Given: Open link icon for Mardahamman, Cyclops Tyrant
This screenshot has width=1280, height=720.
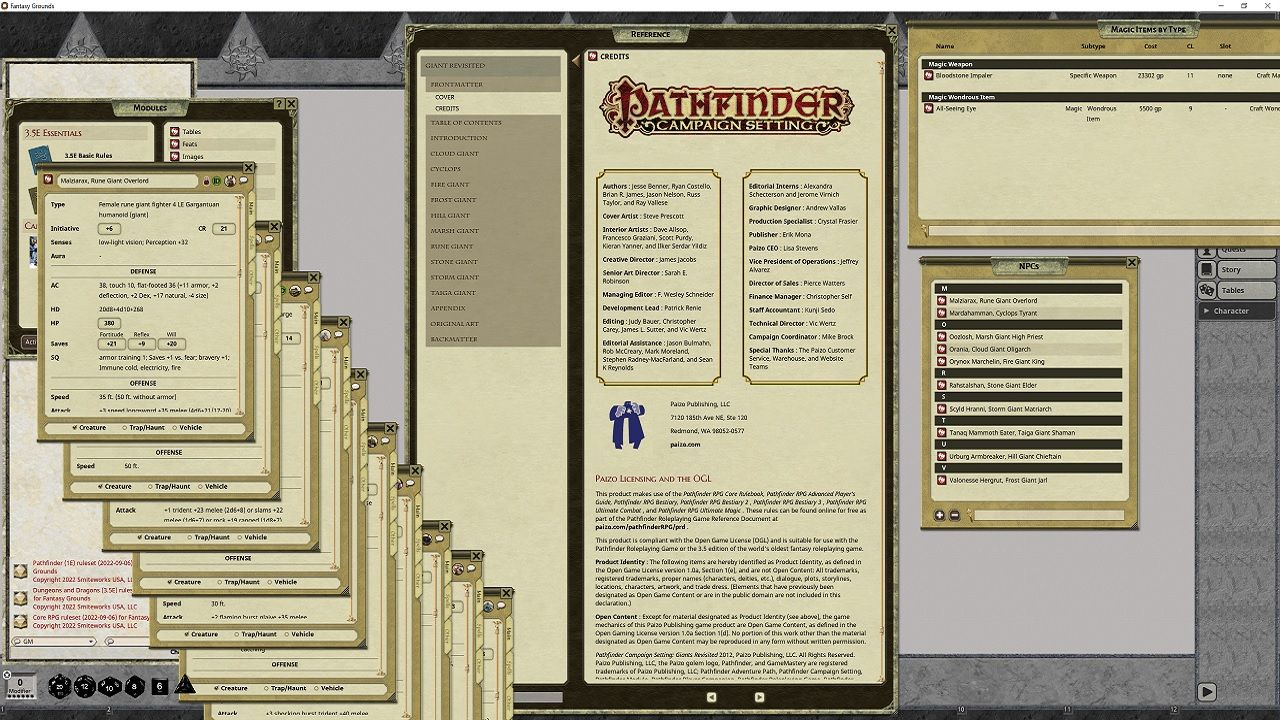Looking at the screenshot, I should click(x=942, y=313).
